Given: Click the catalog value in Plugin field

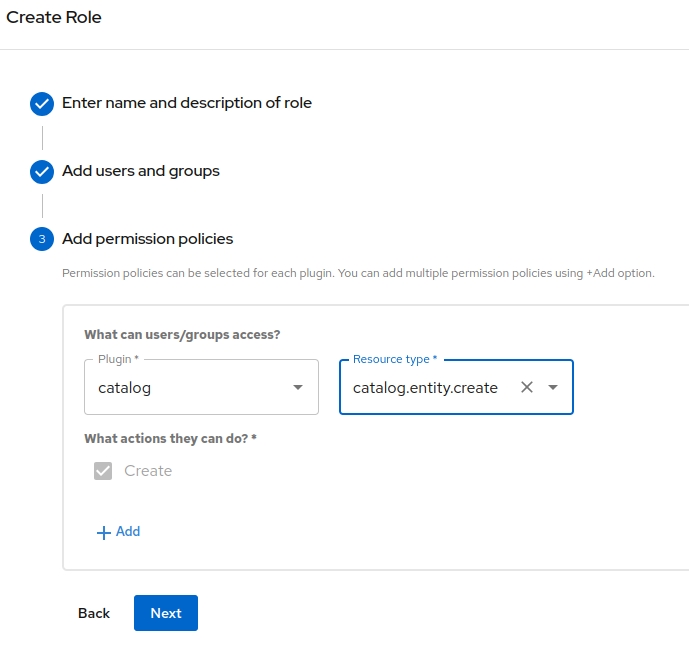Looking at the screenshot, I should (125, 387).
